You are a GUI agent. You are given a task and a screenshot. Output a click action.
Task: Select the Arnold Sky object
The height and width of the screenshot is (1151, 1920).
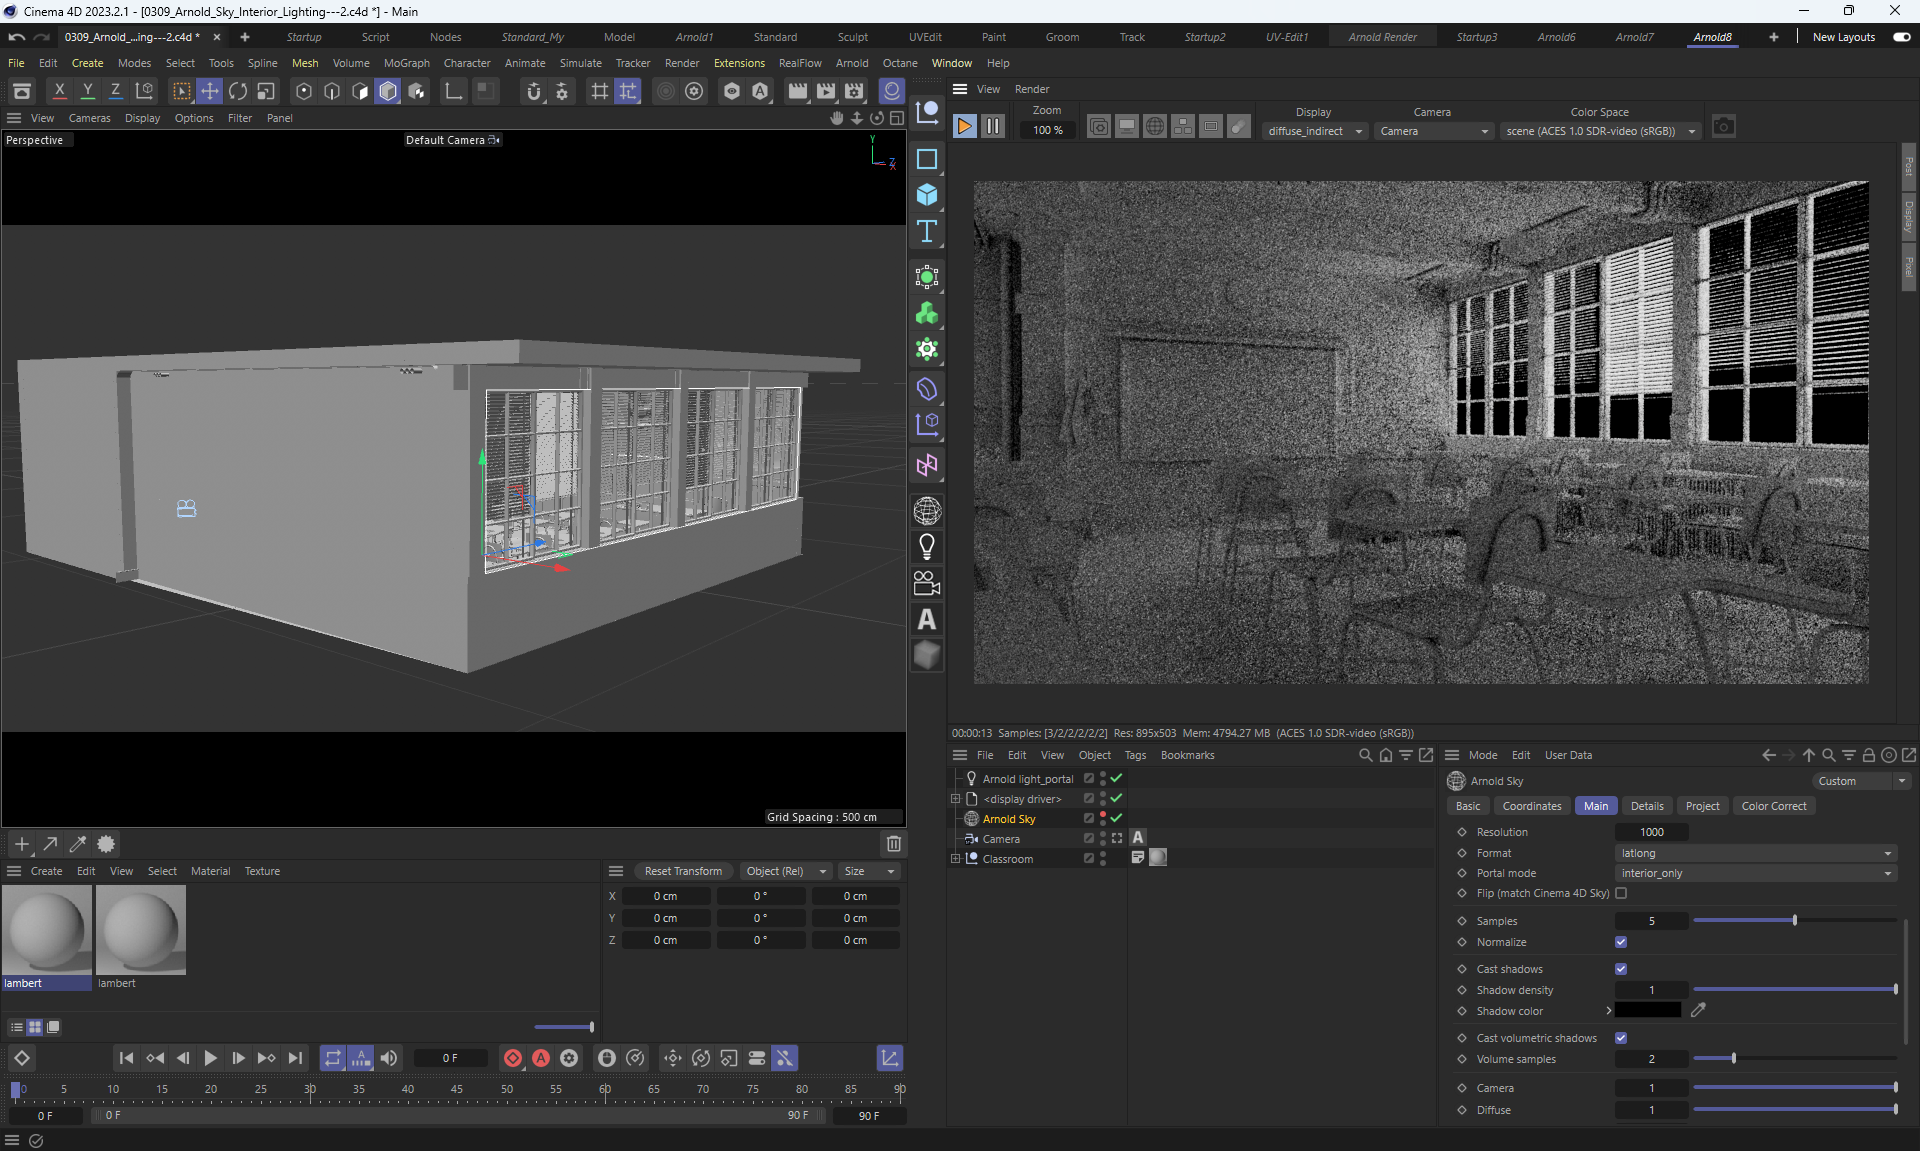(x=1008, y=819)
